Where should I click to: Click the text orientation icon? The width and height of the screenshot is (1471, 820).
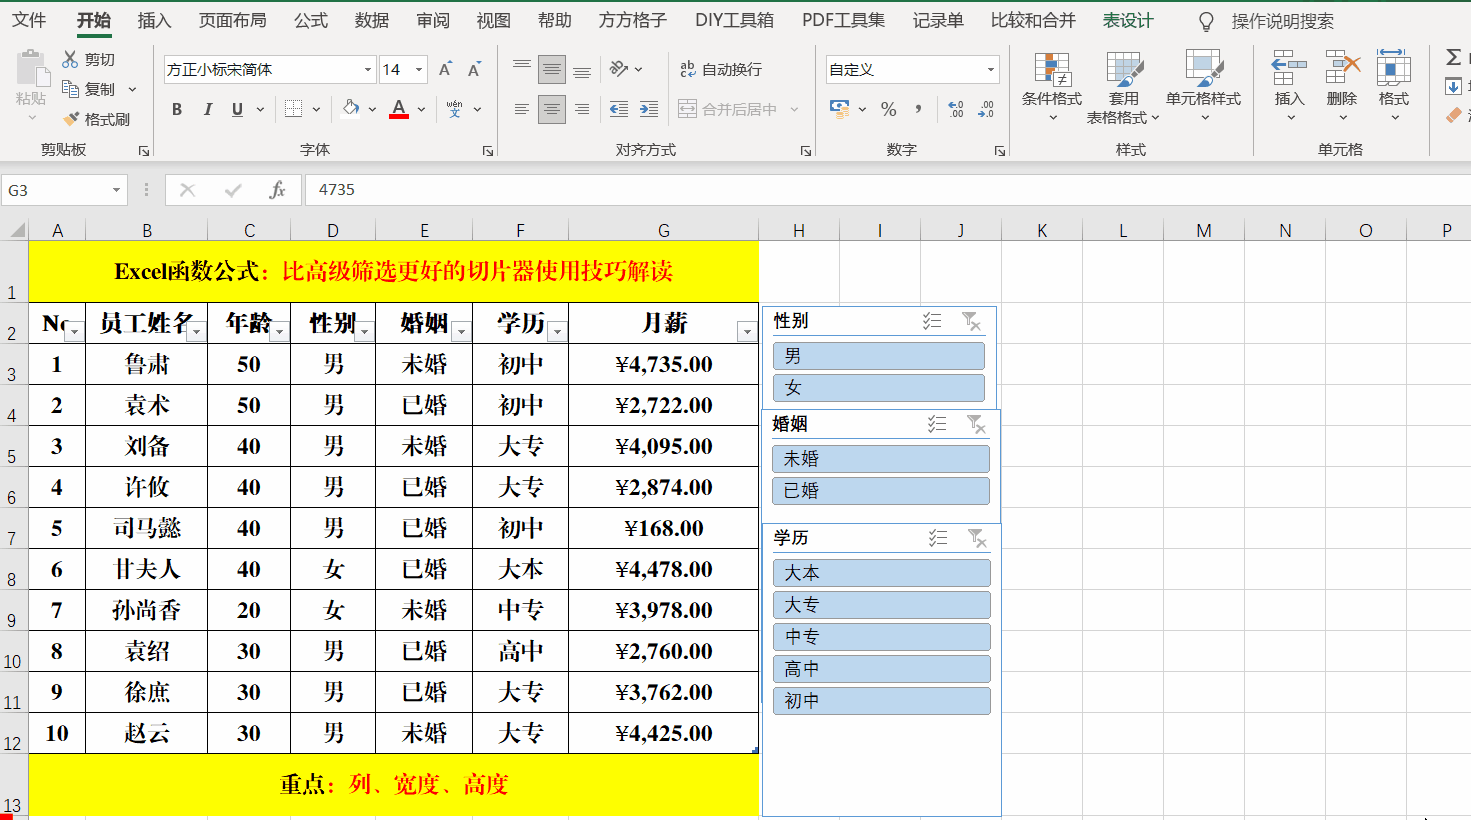coord(619,69)
